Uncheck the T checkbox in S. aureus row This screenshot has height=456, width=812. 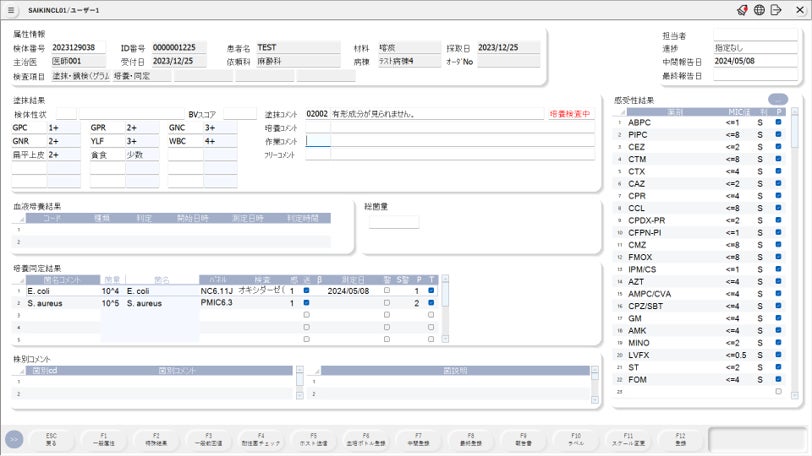[x=431, y=303]
